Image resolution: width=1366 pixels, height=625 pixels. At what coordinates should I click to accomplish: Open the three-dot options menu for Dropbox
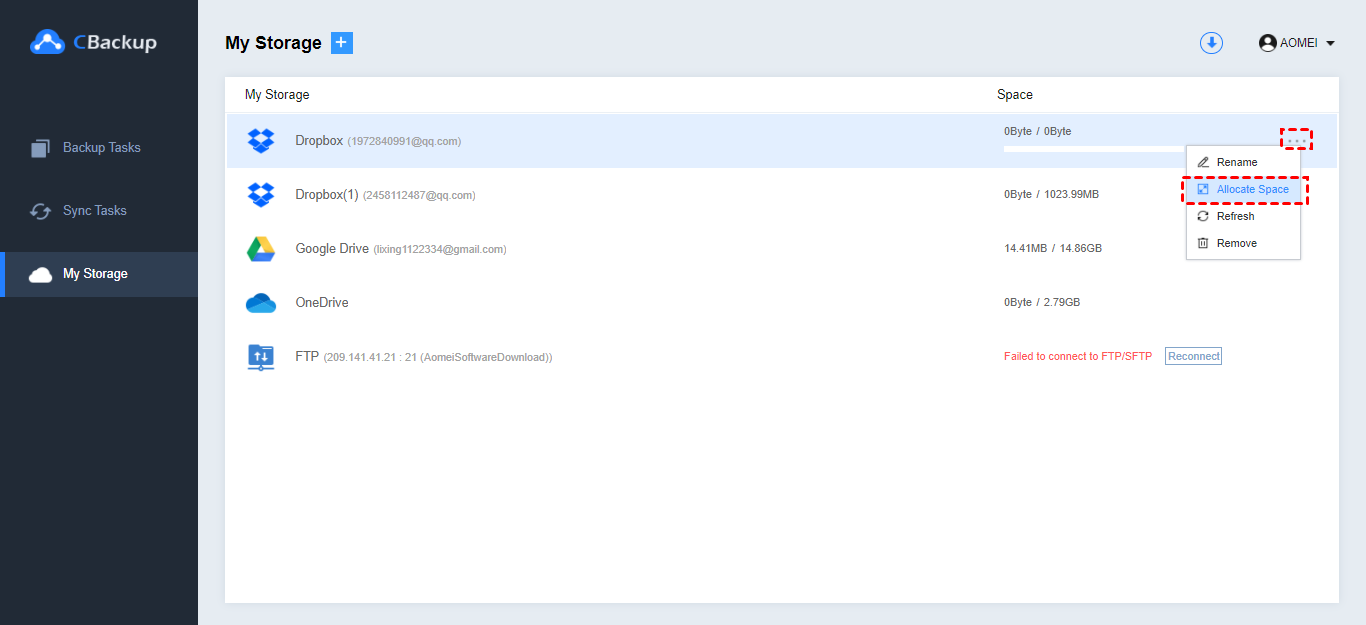coord(1296,140)
